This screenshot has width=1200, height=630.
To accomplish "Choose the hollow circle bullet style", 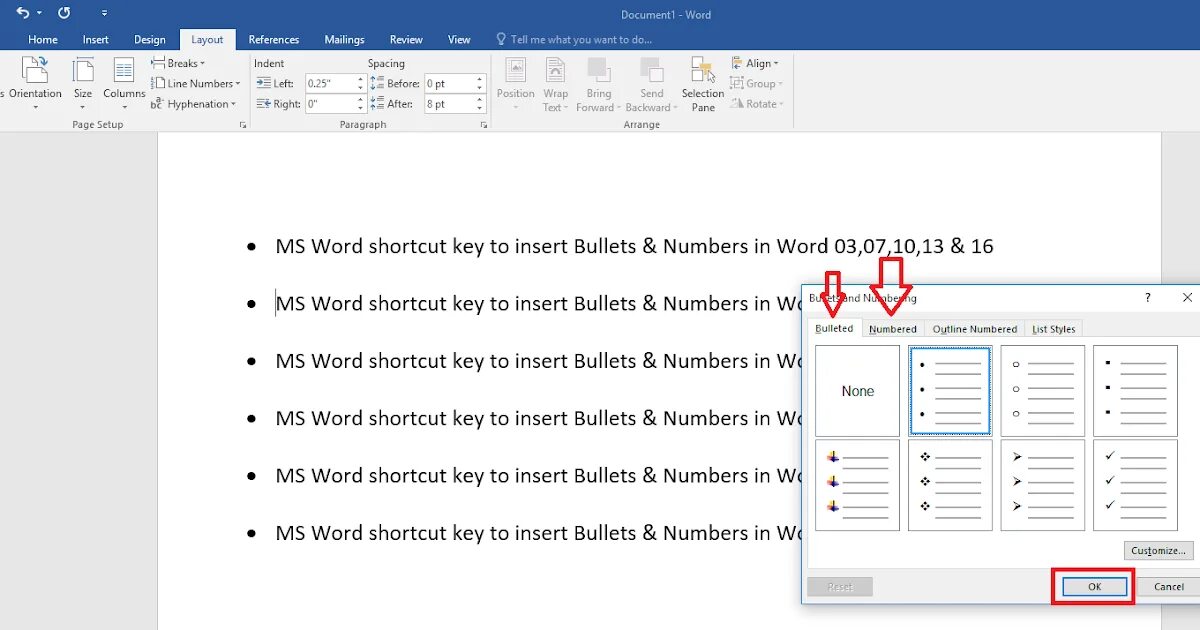I will [1043, 391].
